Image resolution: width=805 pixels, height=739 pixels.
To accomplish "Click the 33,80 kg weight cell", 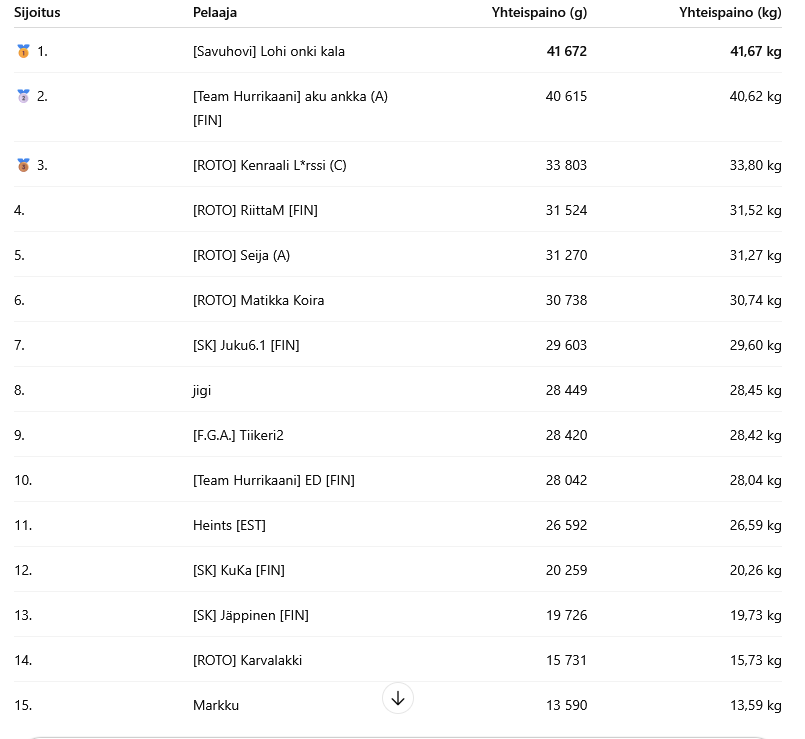I will coord(755,165).
